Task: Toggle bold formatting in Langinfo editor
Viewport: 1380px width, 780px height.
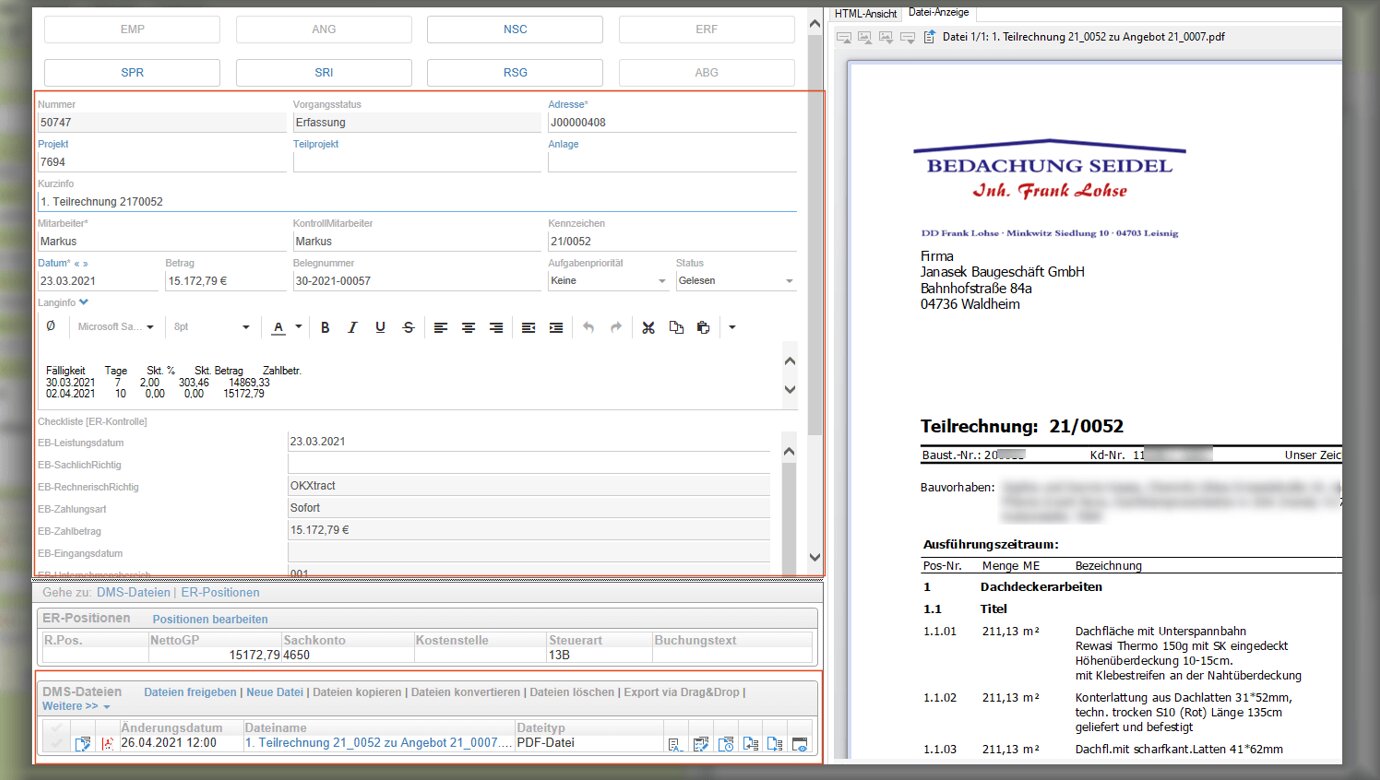Action: tap(324, 327)
